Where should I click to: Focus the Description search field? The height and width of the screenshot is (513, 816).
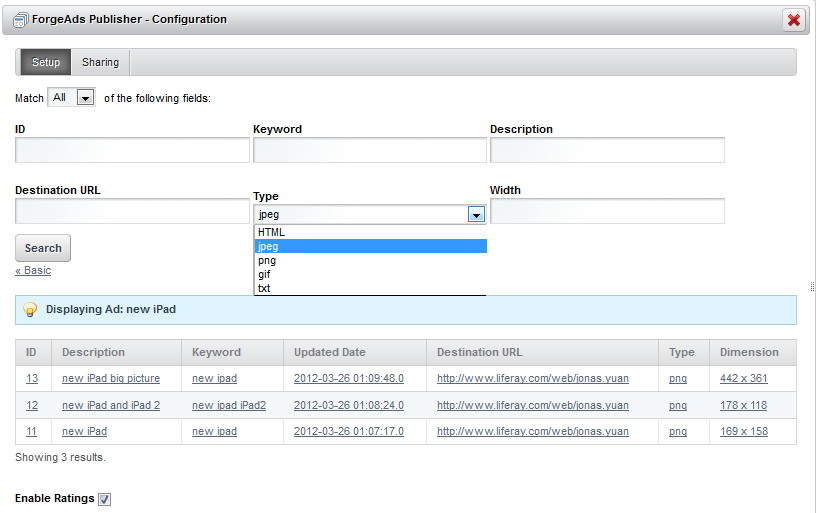(x=607, y=150)
